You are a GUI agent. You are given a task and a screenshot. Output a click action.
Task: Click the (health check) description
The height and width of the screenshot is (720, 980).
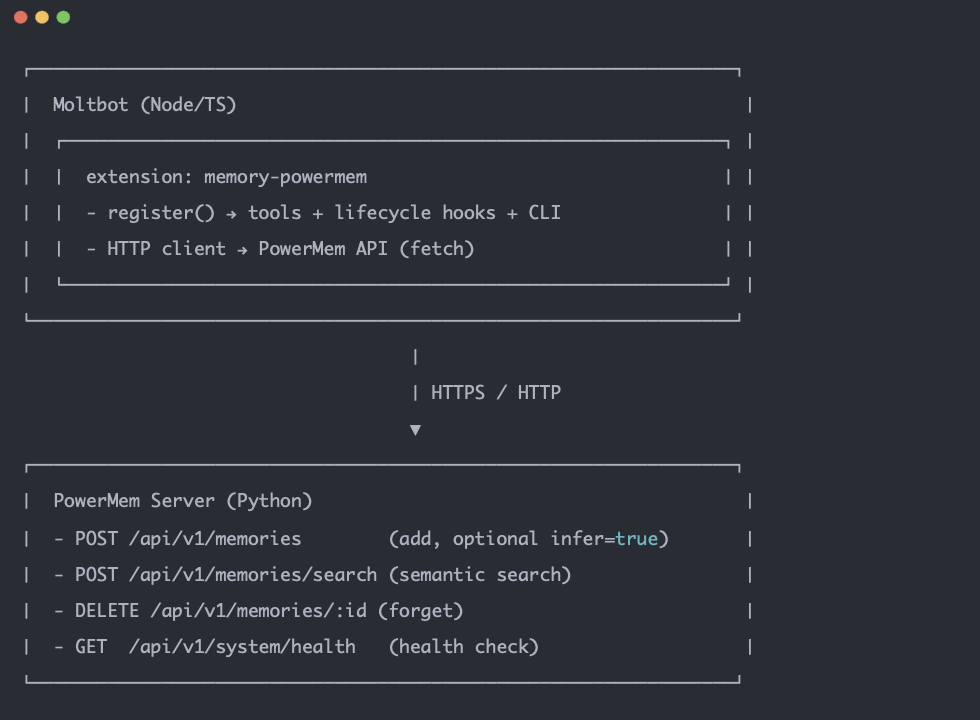tap(464, 647)
